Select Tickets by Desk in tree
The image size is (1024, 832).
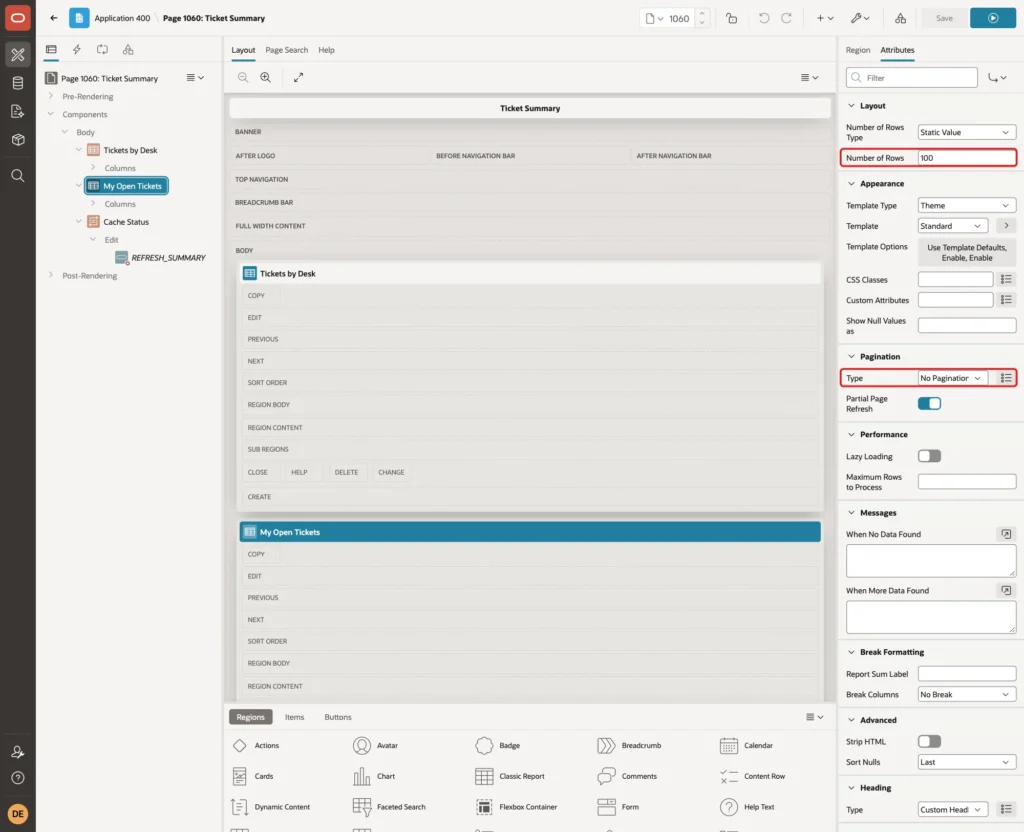point(130,150)
